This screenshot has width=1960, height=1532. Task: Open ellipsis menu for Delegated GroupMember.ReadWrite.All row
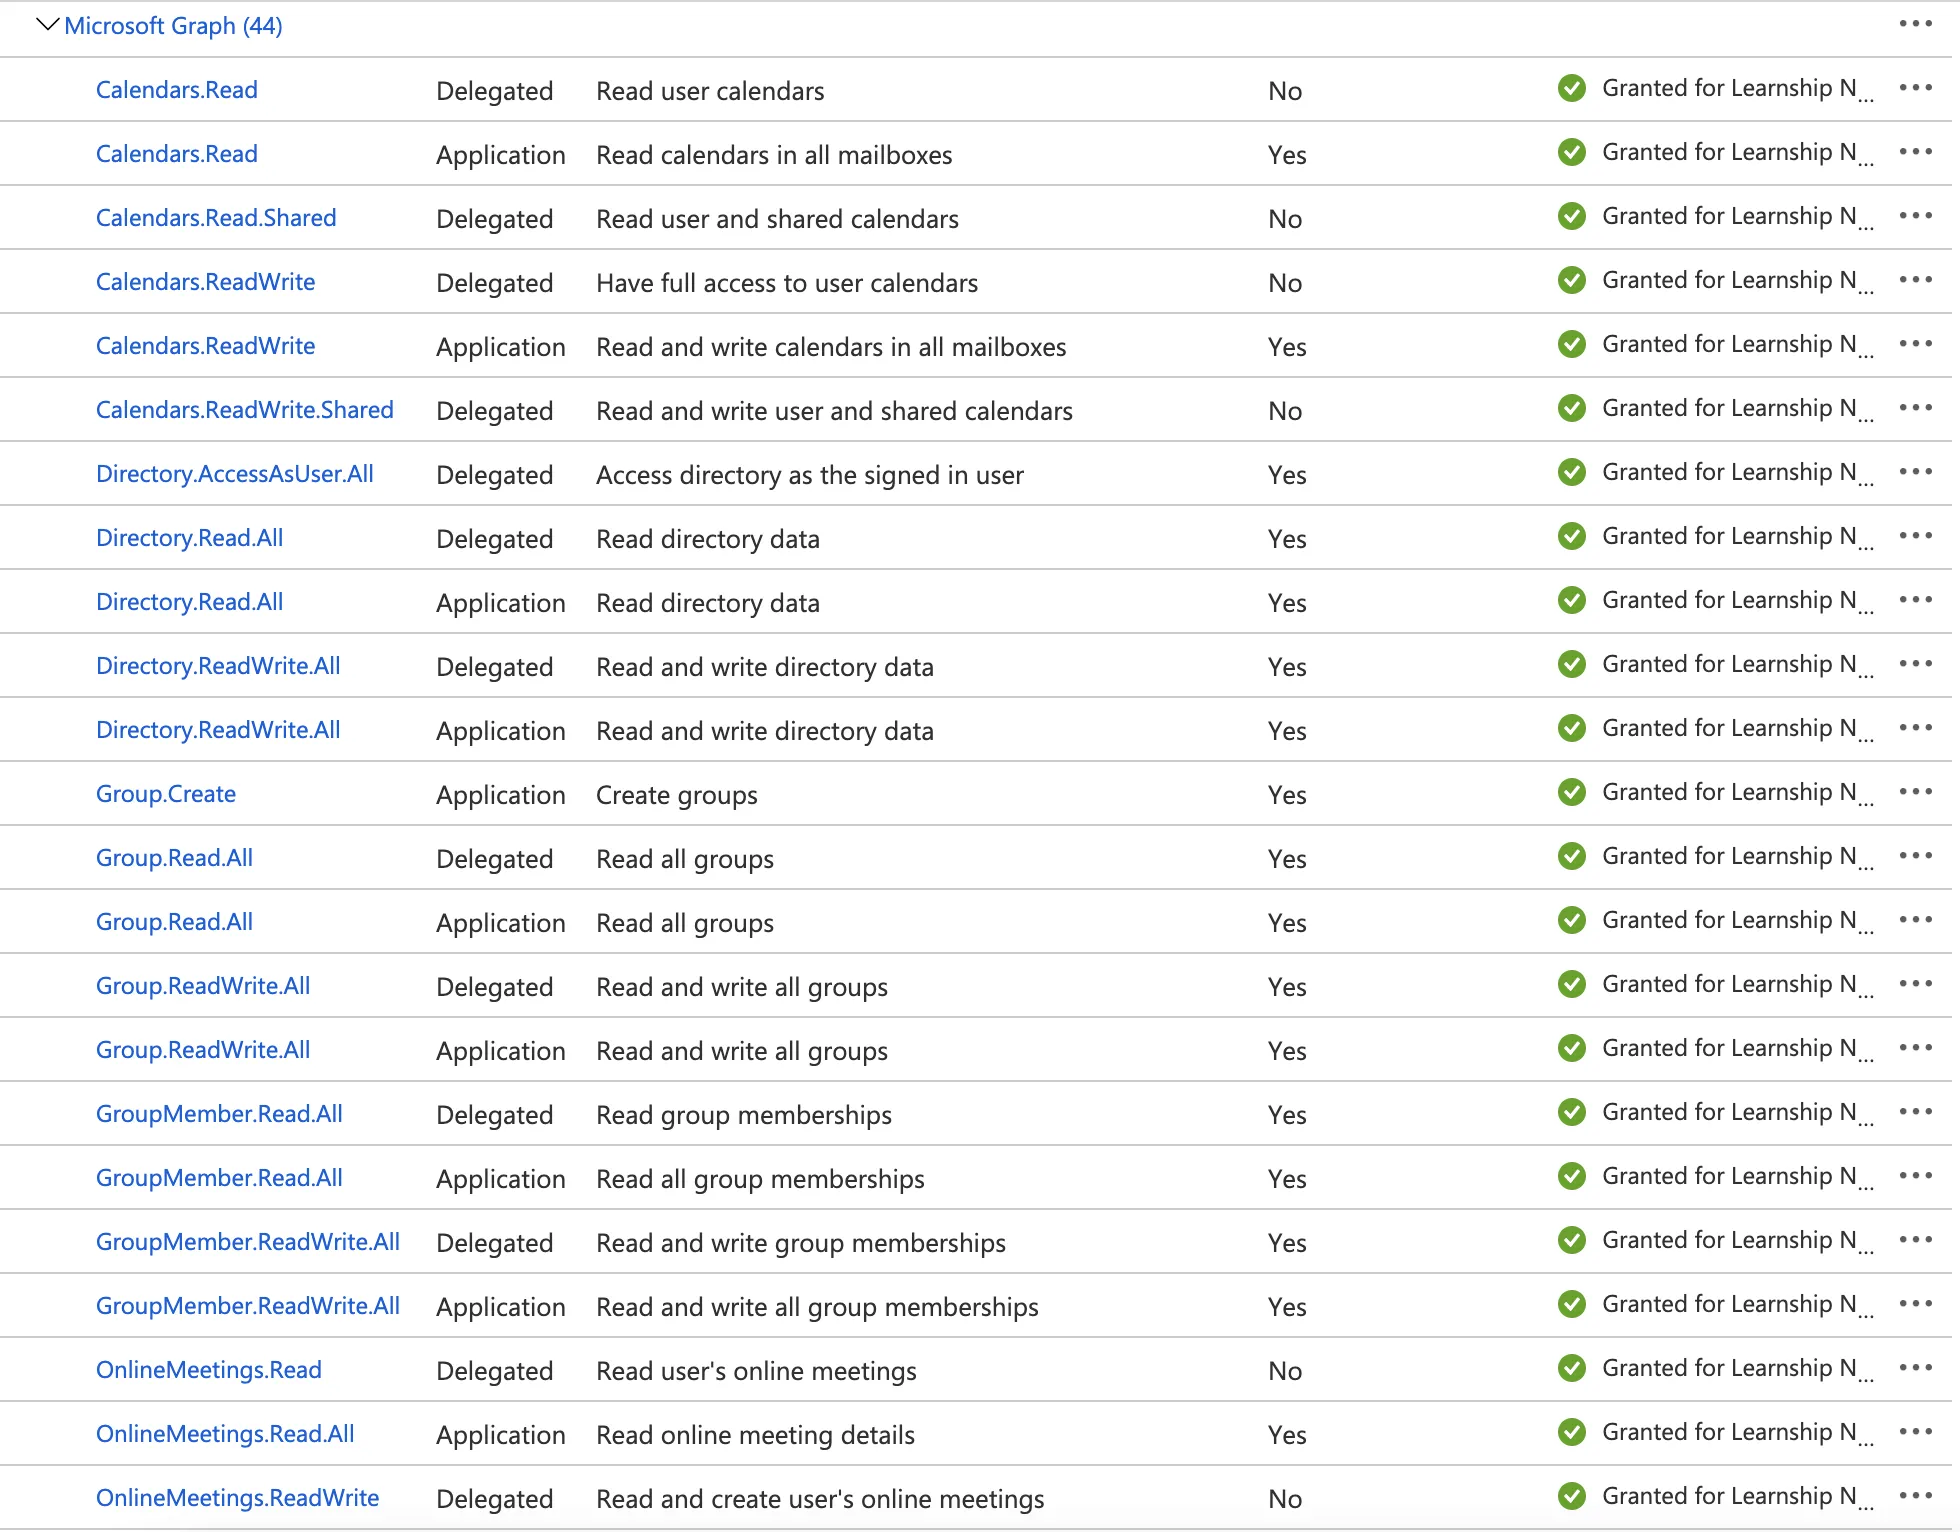1915,1241
